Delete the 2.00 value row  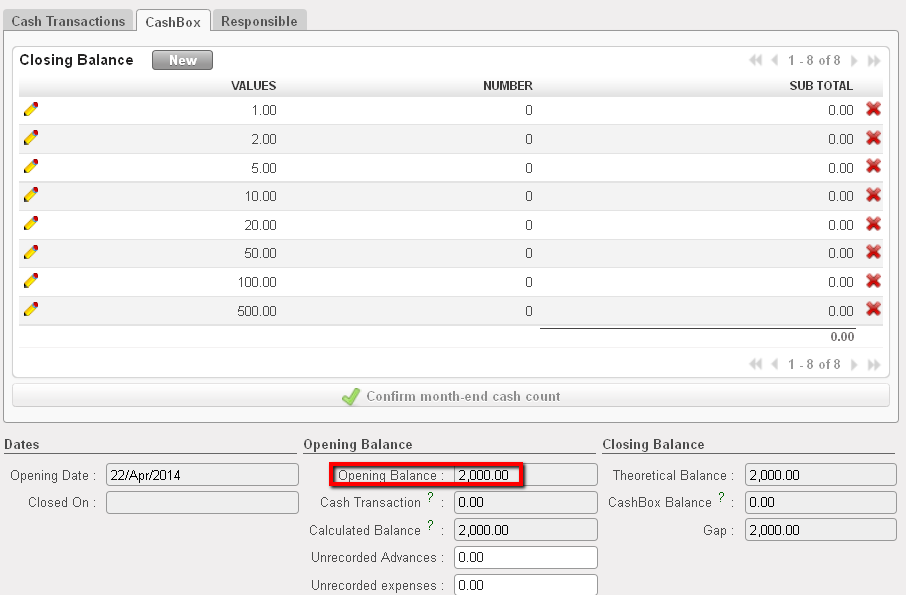tap(873, 138)
